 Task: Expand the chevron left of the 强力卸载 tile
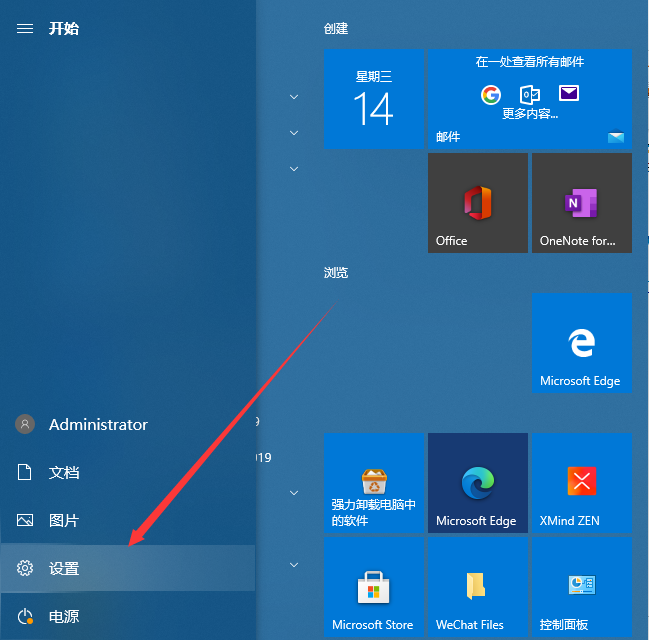[294, 493]
